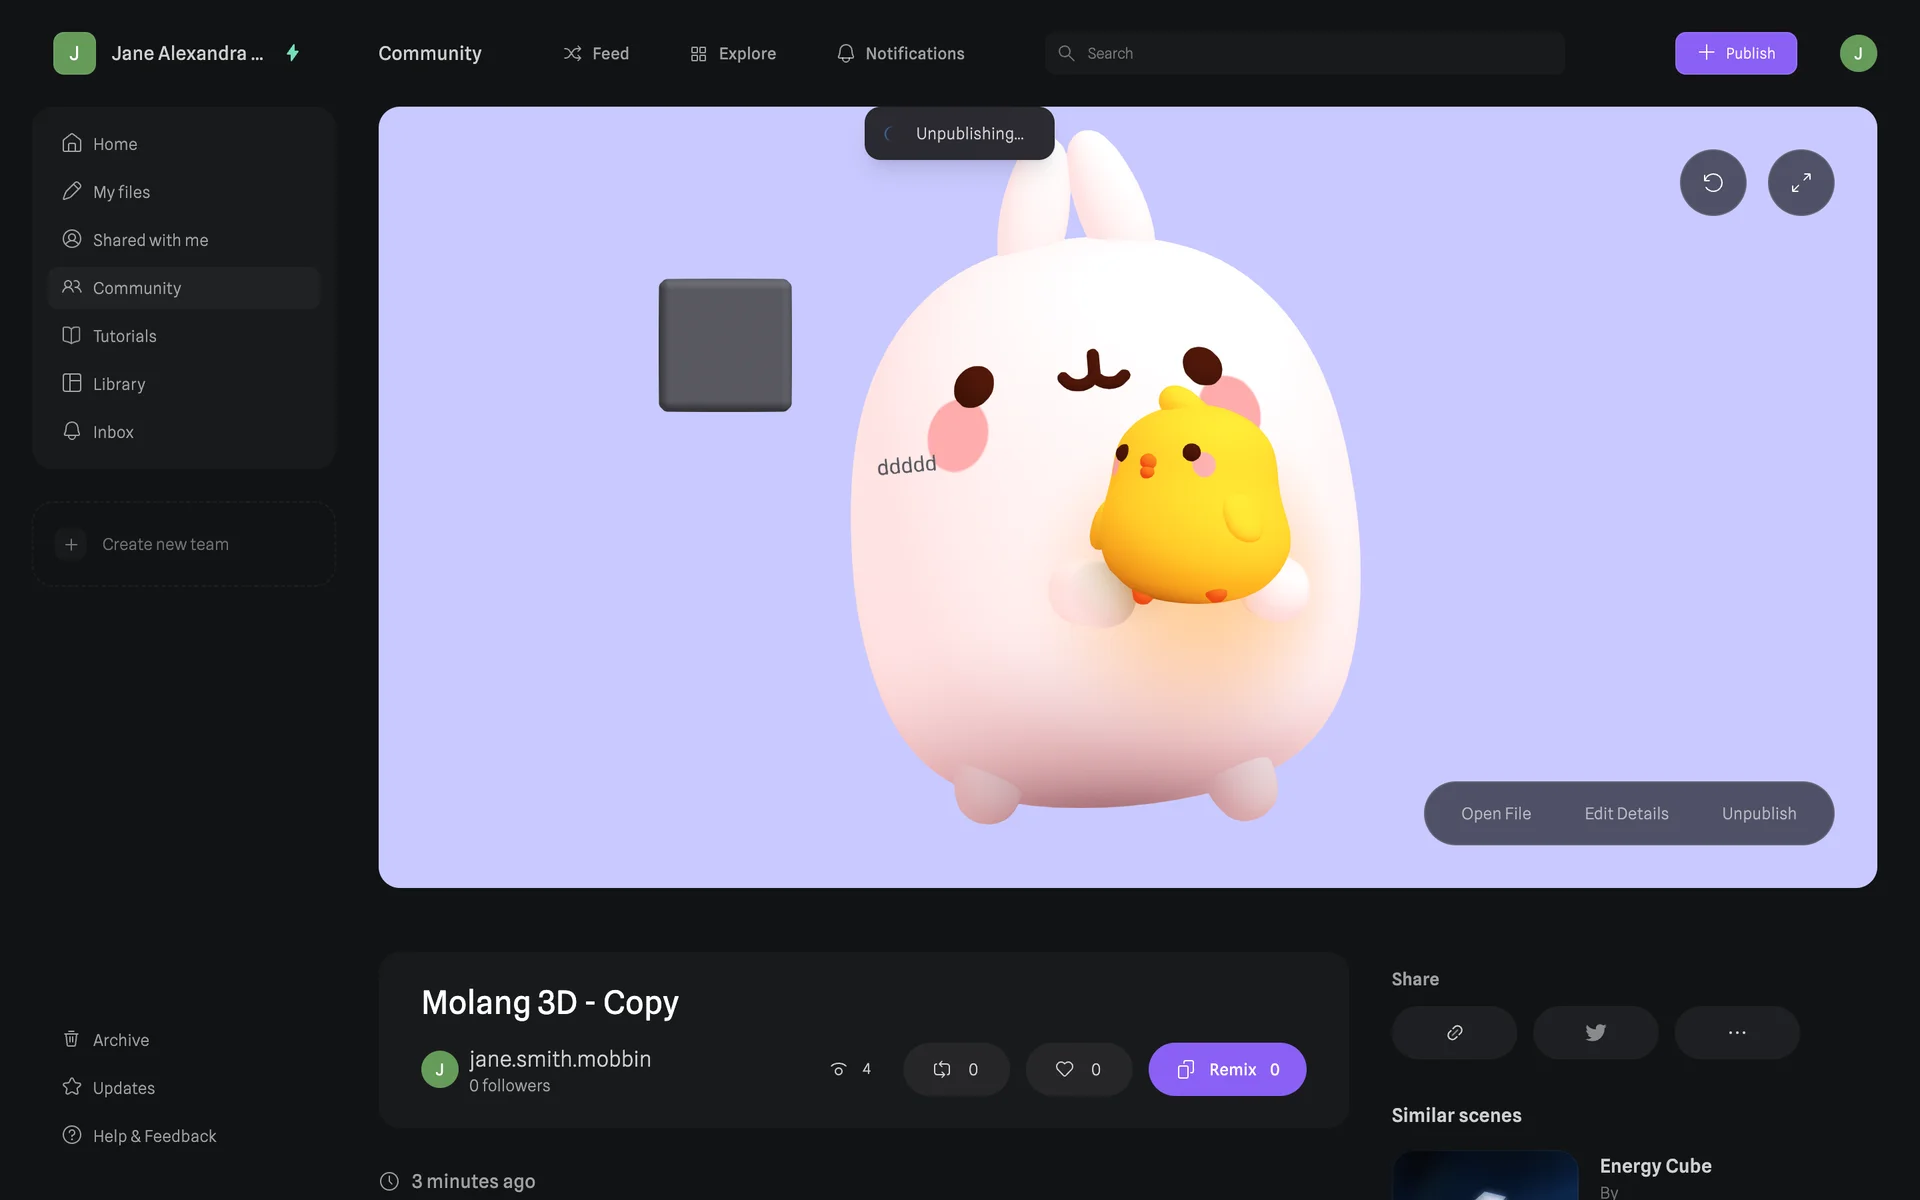Like the scene with heart button
The image size is (1920, 1200).
[1078, 1069]
